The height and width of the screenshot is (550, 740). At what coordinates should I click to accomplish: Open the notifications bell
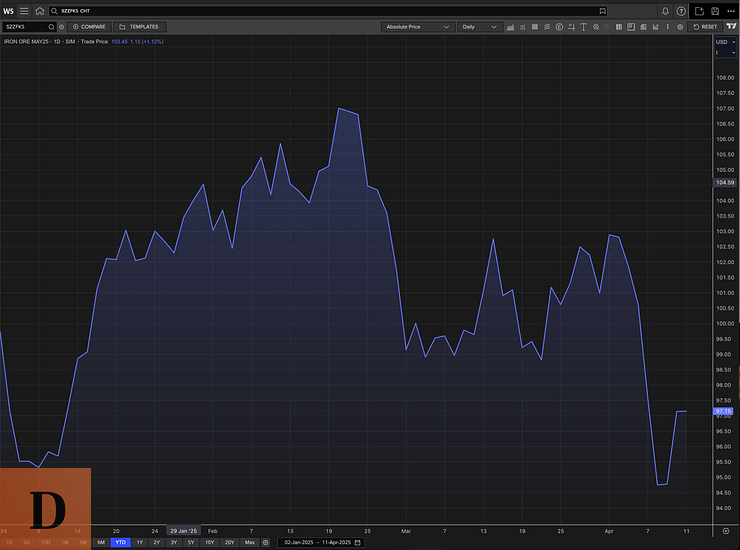click(x=665, y=10)
